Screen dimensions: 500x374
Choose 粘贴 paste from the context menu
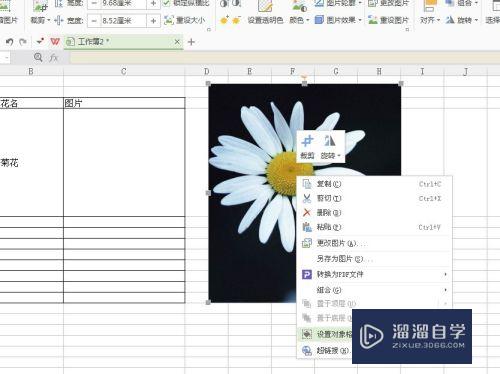point(374,227)
